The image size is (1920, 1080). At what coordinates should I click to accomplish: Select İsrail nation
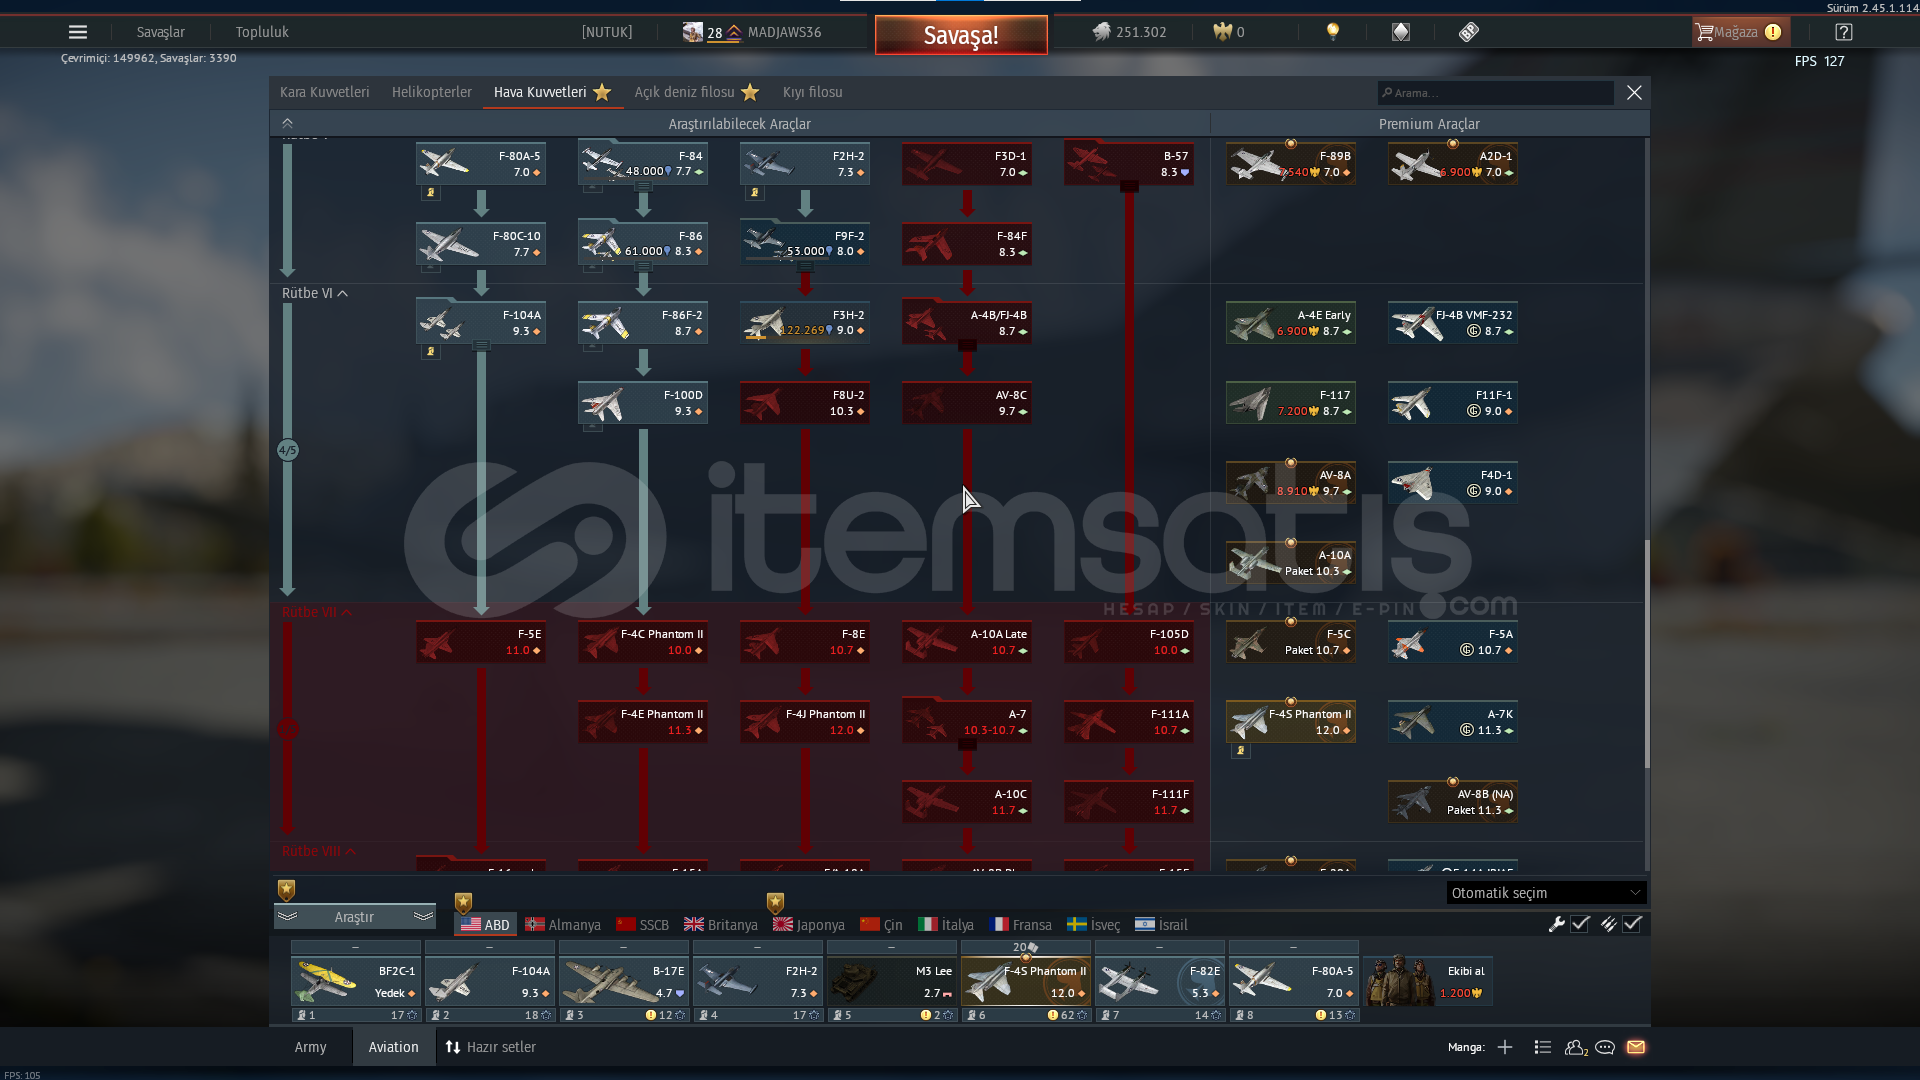tap(1162, 925)
